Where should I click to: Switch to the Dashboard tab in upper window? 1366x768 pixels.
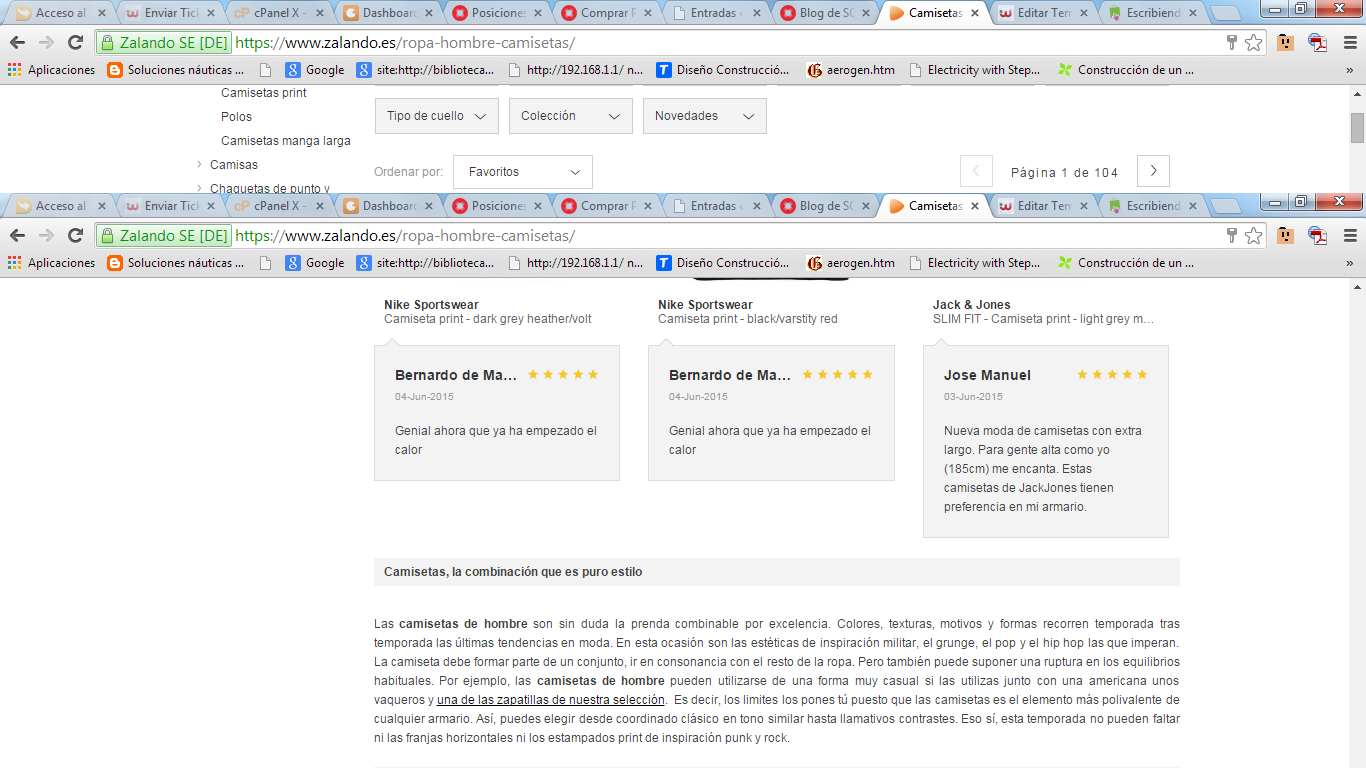coord(390,13)
